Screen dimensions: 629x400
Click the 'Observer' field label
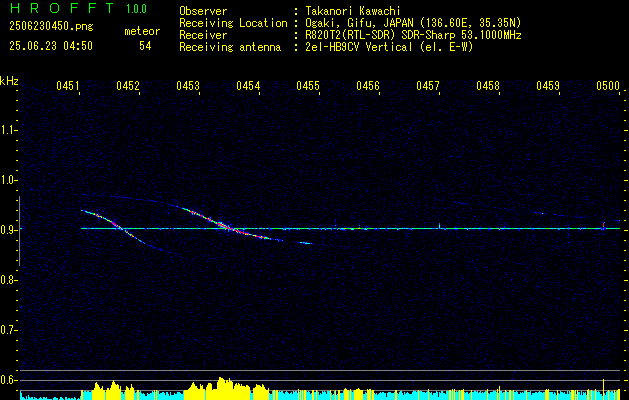pyautogui.click(x=203, y=11)
